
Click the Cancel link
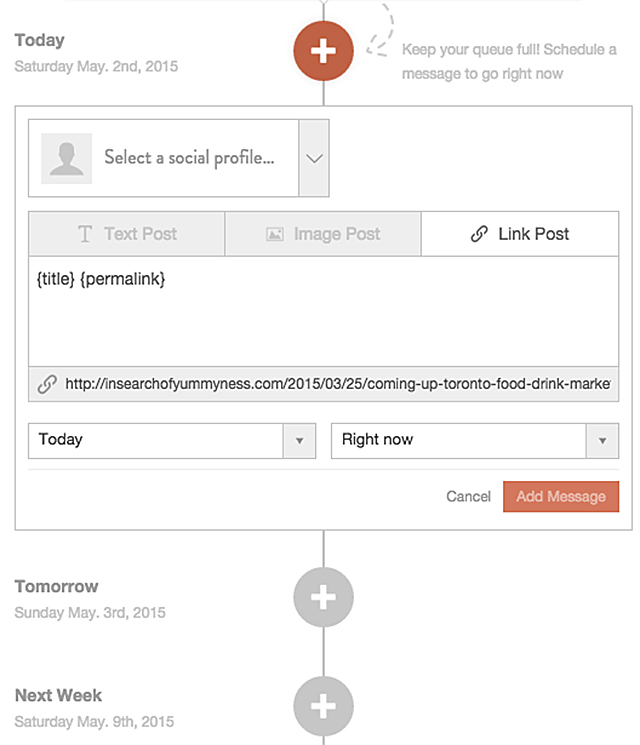pos(468,497)
